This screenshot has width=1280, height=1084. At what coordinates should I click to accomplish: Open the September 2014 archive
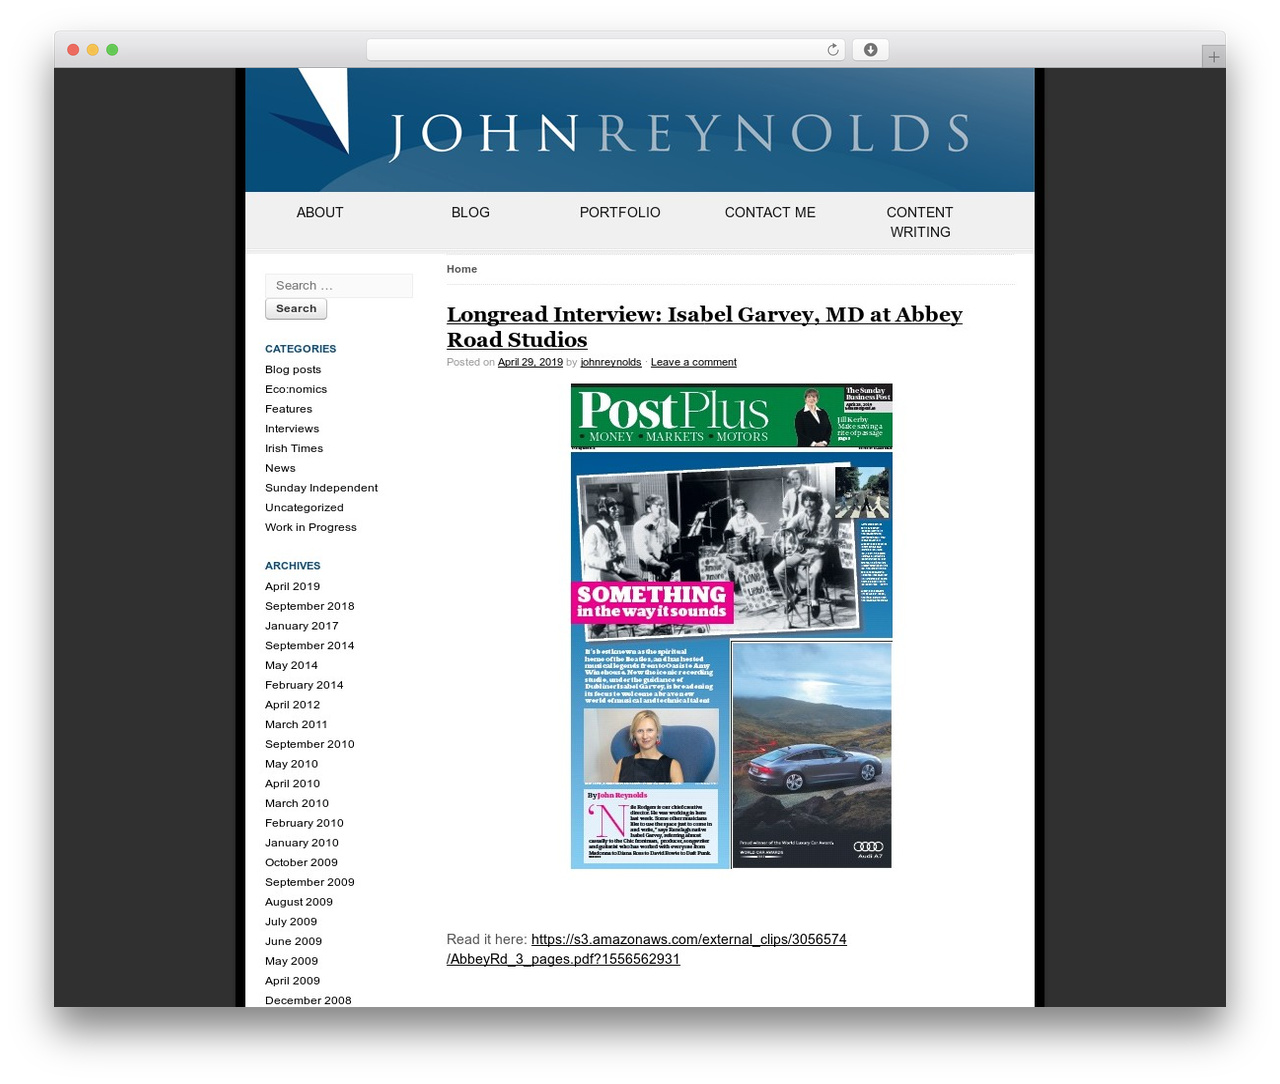click(310, 646)
